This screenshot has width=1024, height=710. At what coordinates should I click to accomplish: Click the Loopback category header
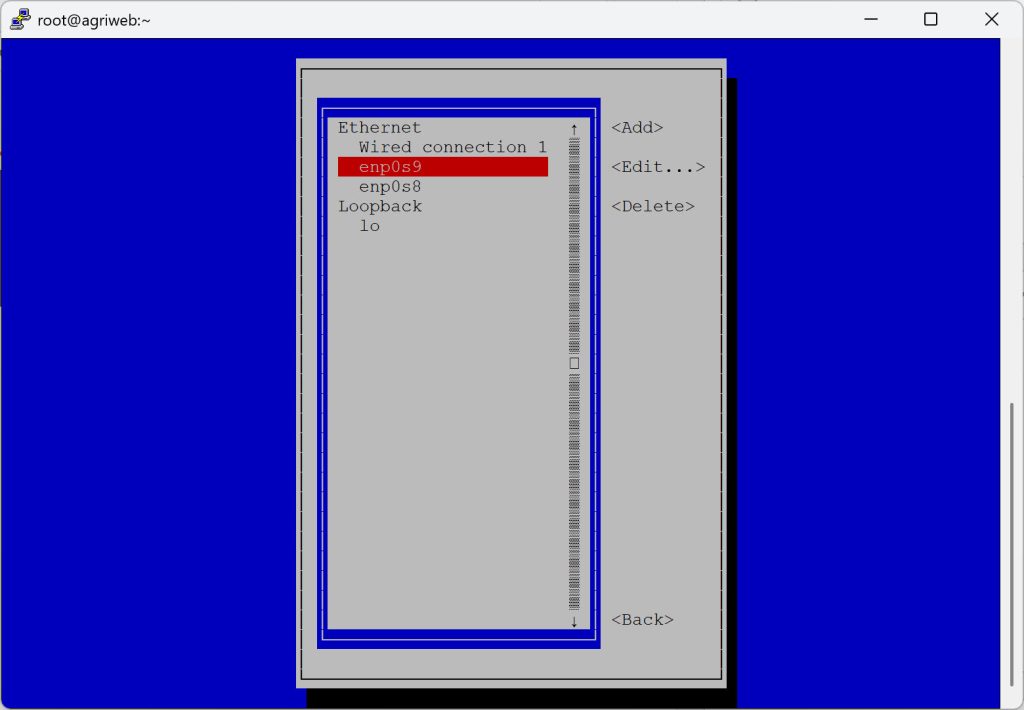tap(380, 206)
